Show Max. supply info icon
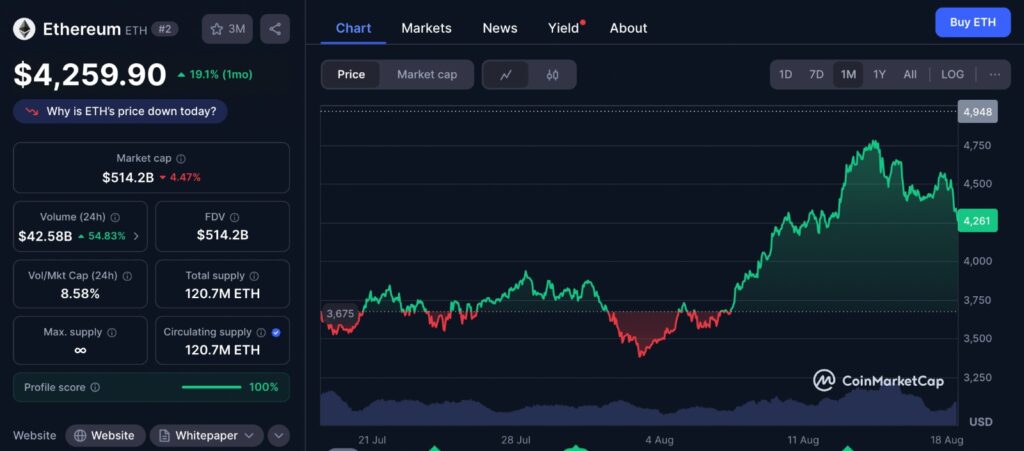 (x=112, y=333)
